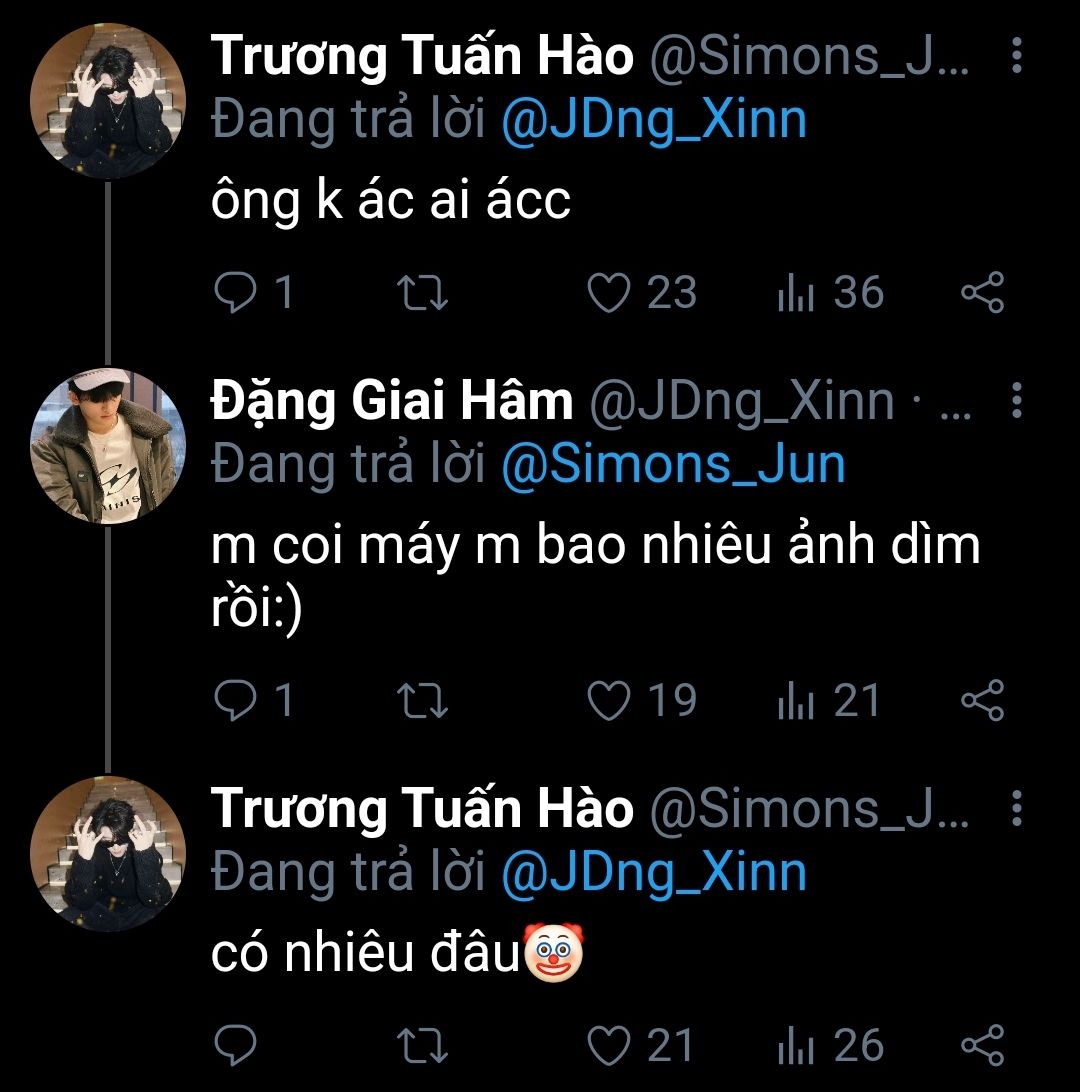Like the "ông k ác ai ácc" tweet
The image size is (1080, 1092).
point(607,293)
